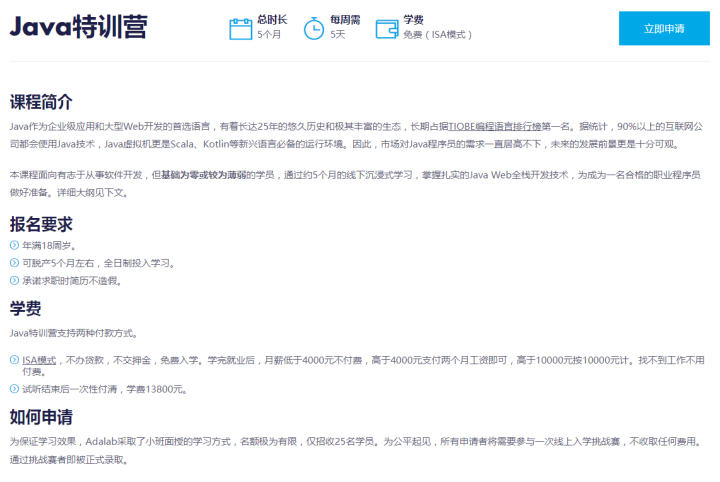Click the bullet icon beside 年满18周岁
The height and width of the screenshot is (482, 720).
click(14, 245)
